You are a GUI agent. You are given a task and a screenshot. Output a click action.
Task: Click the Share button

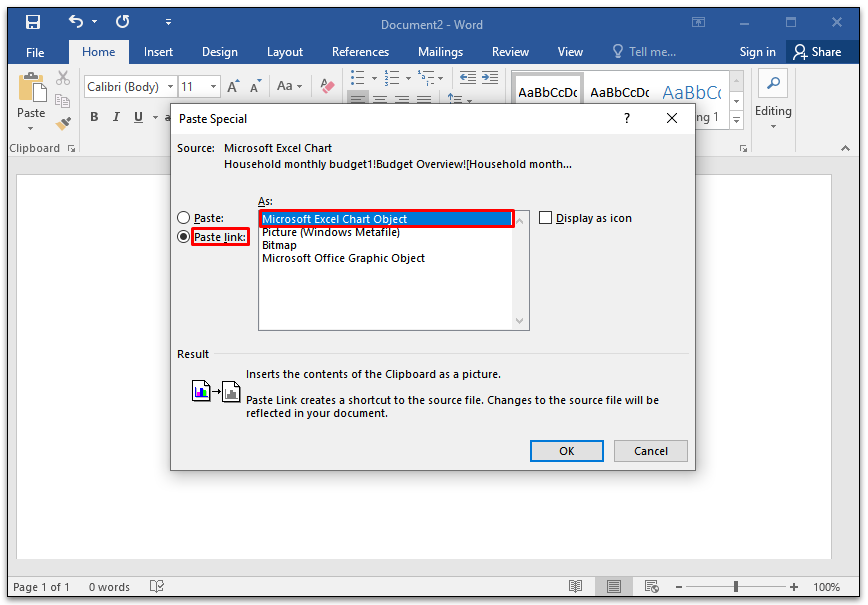[817, 52]
